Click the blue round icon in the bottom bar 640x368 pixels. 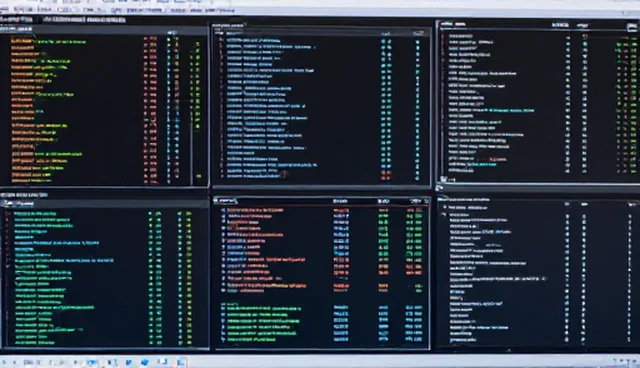[x=144, y=362]
